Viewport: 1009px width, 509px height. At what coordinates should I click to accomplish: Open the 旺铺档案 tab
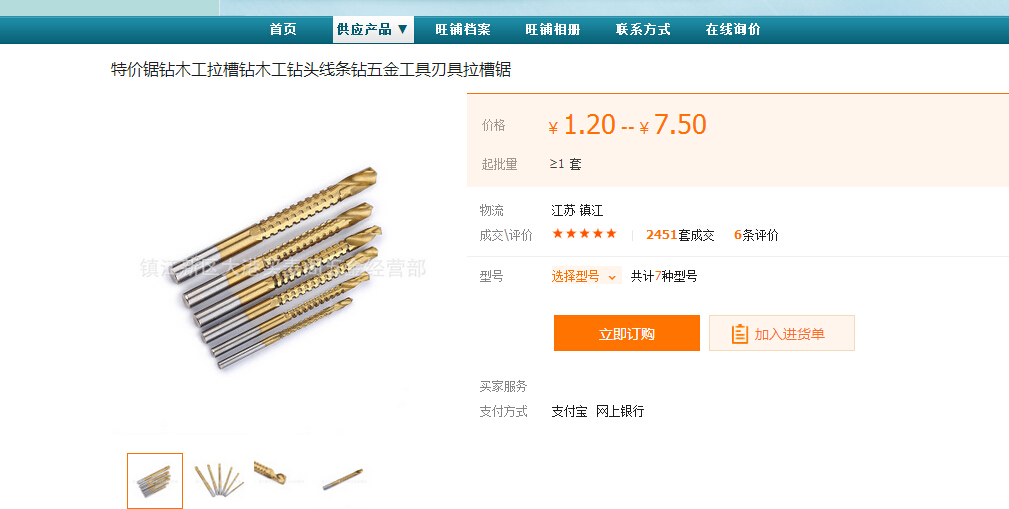point(463,29)
